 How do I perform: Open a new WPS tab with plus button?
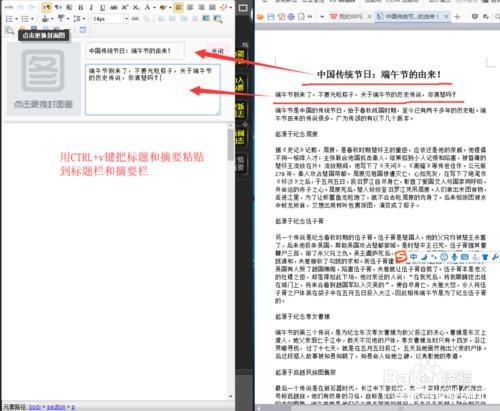(457, 16)
